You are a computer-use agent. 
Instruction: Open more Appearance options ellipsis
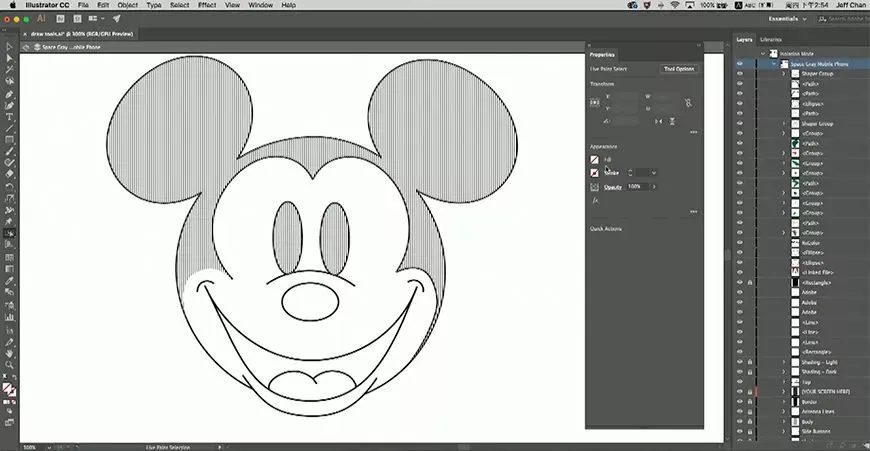(x=694, y=211)
